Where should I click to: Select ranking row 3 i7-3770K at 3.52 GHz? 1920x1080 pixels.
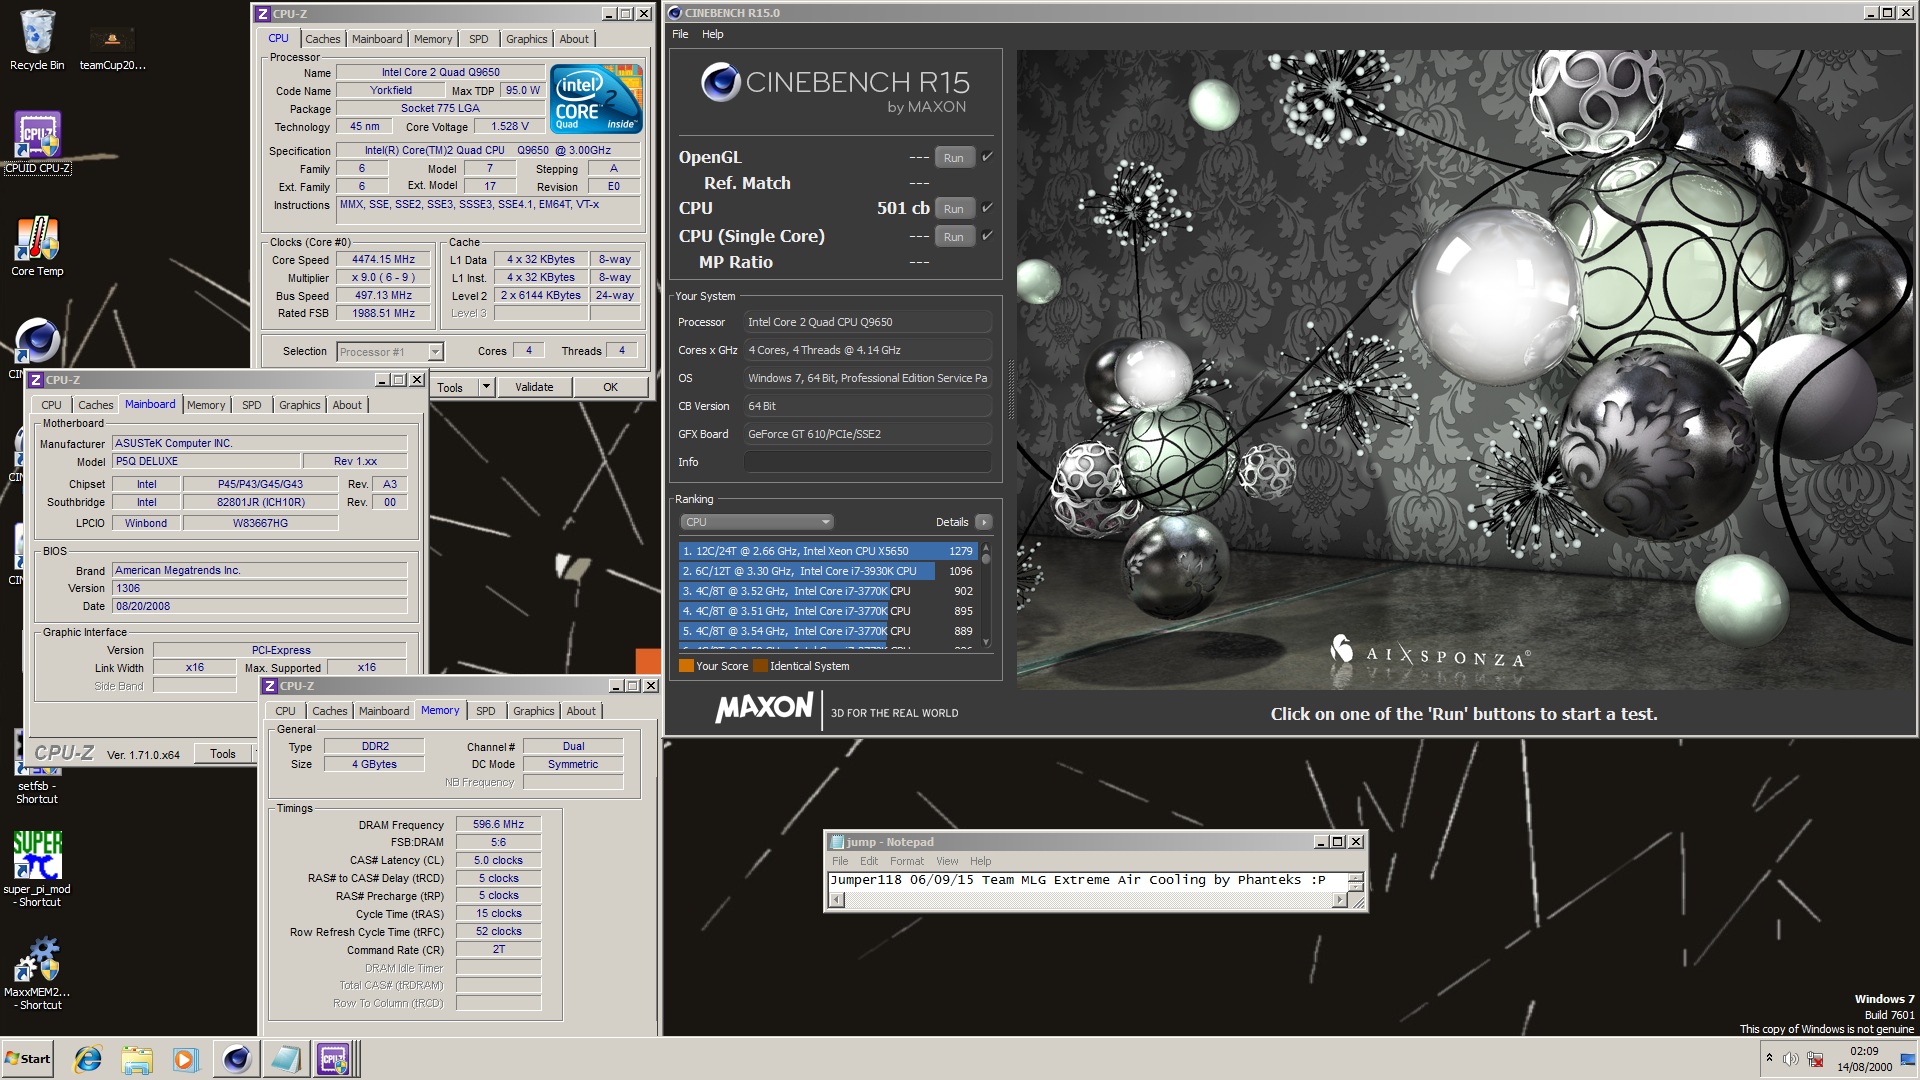[828, 591]
